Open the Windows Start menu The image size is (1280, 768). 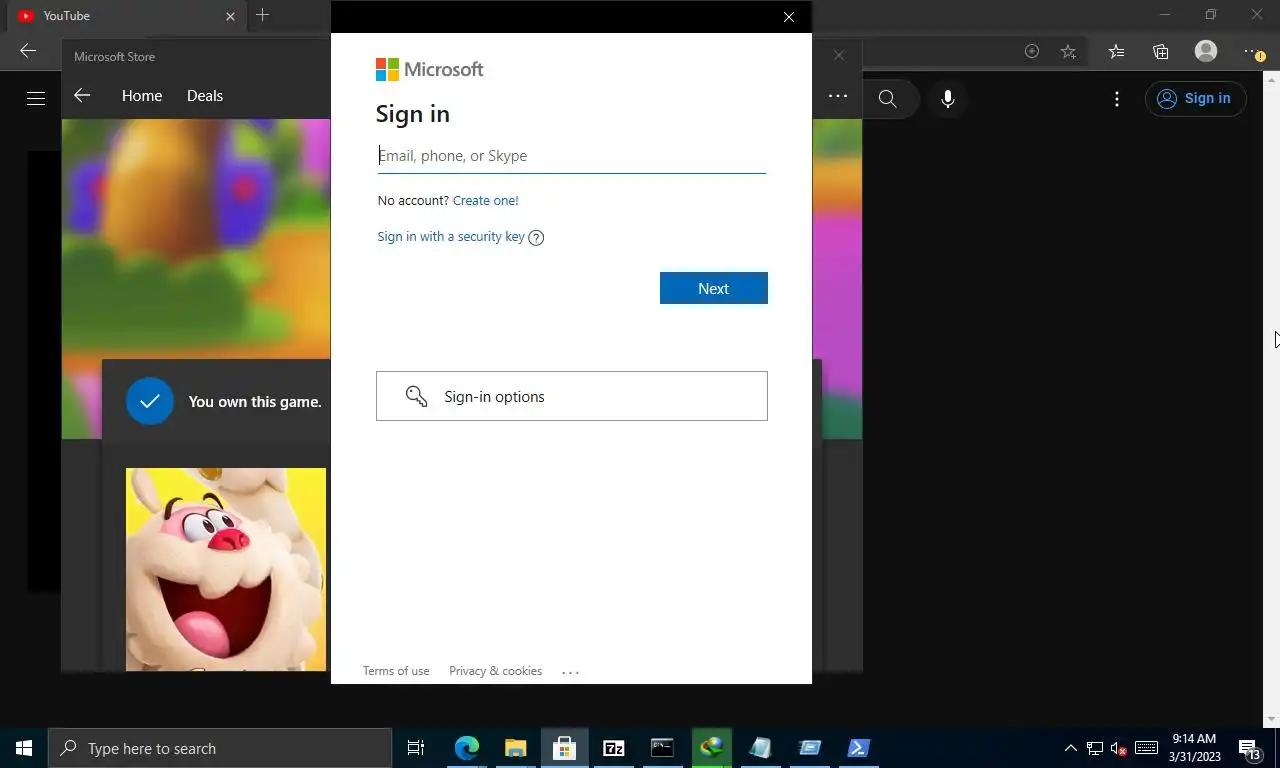click(24, 748)
